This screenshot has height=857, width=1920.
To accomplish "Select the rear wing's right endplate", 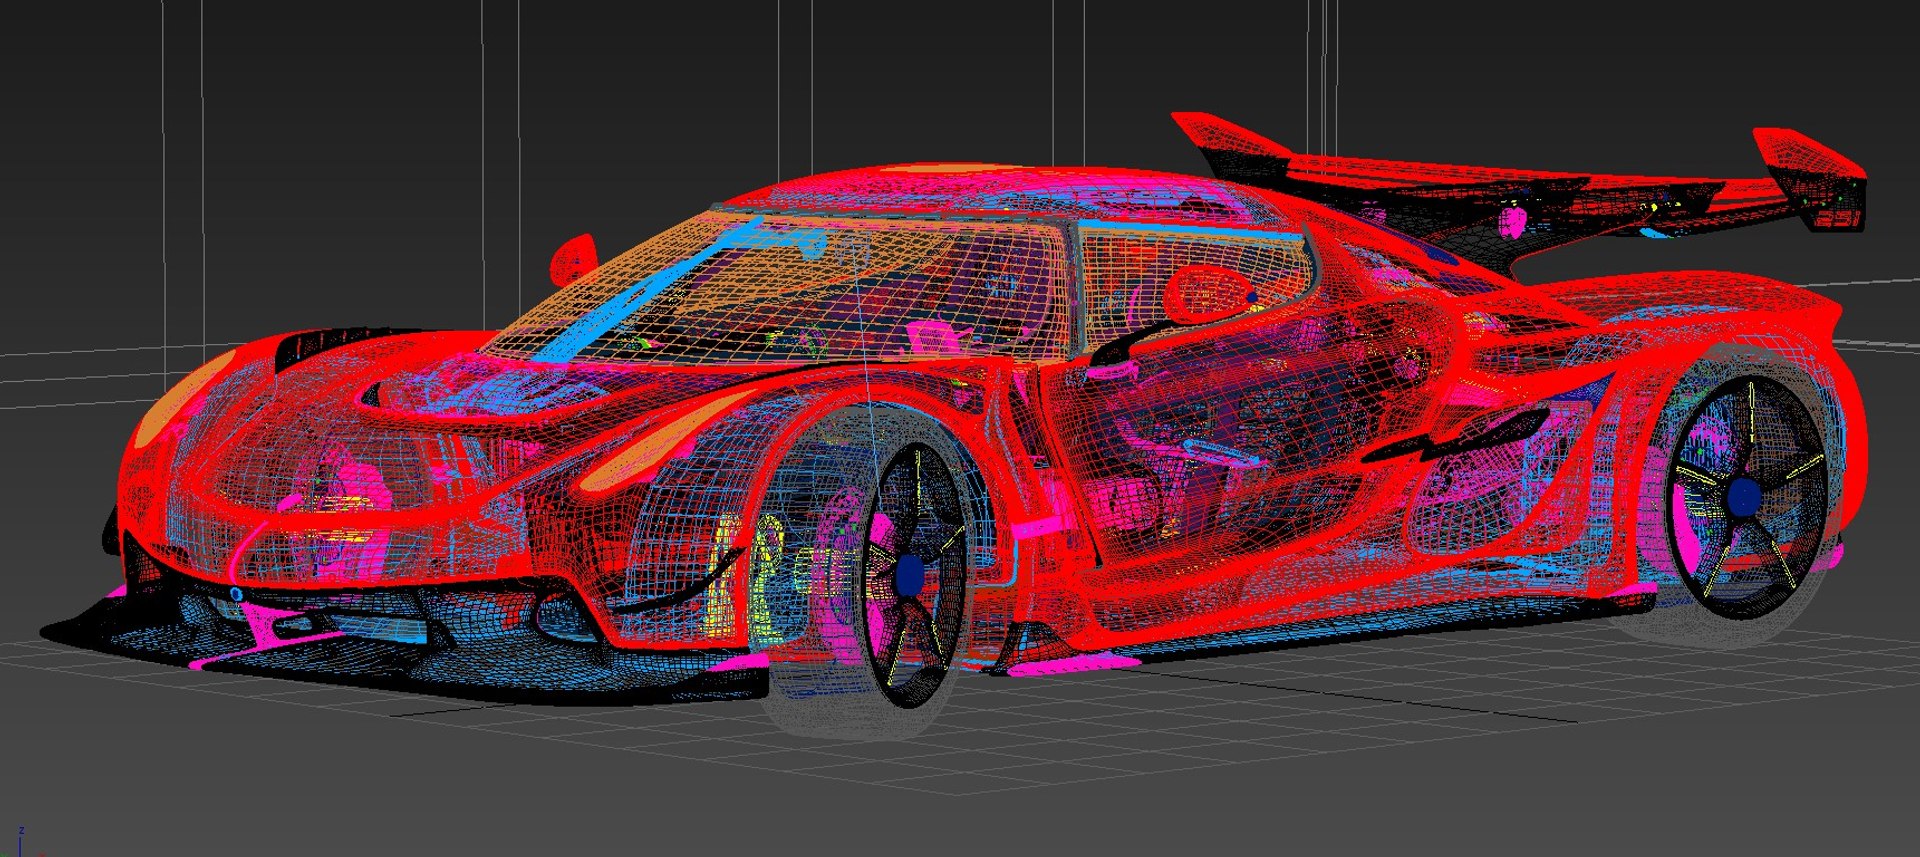I will point(1811,178).
